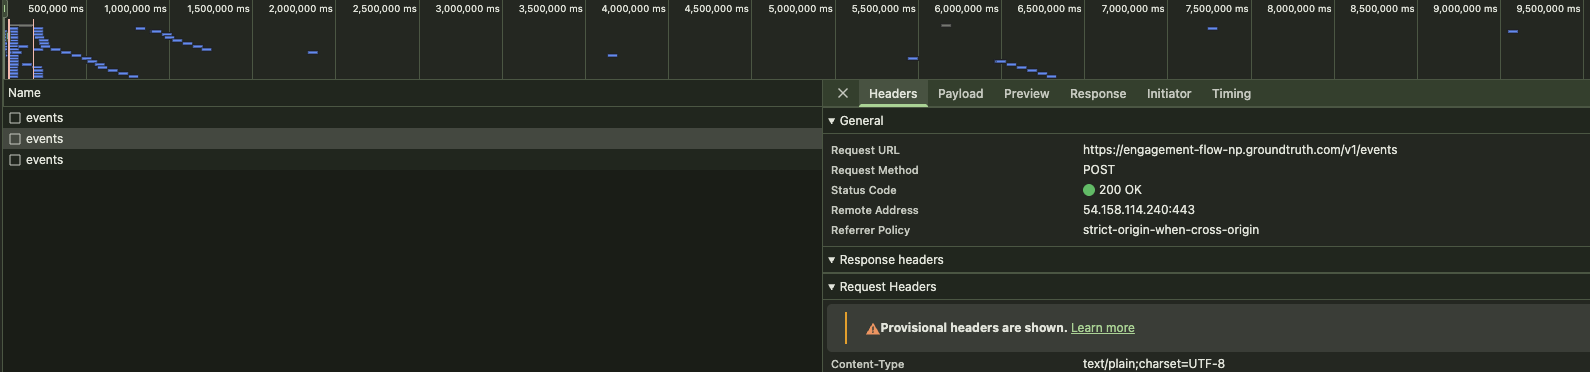Open the Initiator tab

pyautogui.click(x=1169, y=94)
